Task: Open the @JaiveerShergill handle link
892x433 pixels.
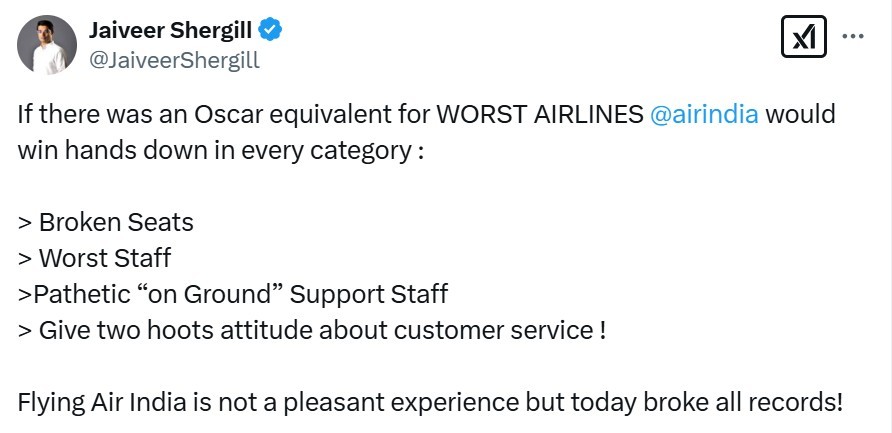Action: [x=175, y=60]
